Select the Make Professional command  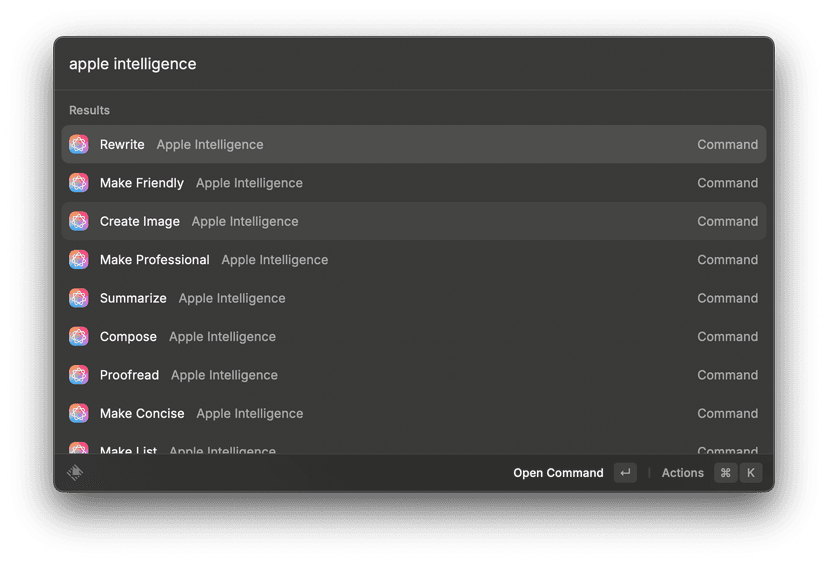pyautogui.click(x=414, y=260)
